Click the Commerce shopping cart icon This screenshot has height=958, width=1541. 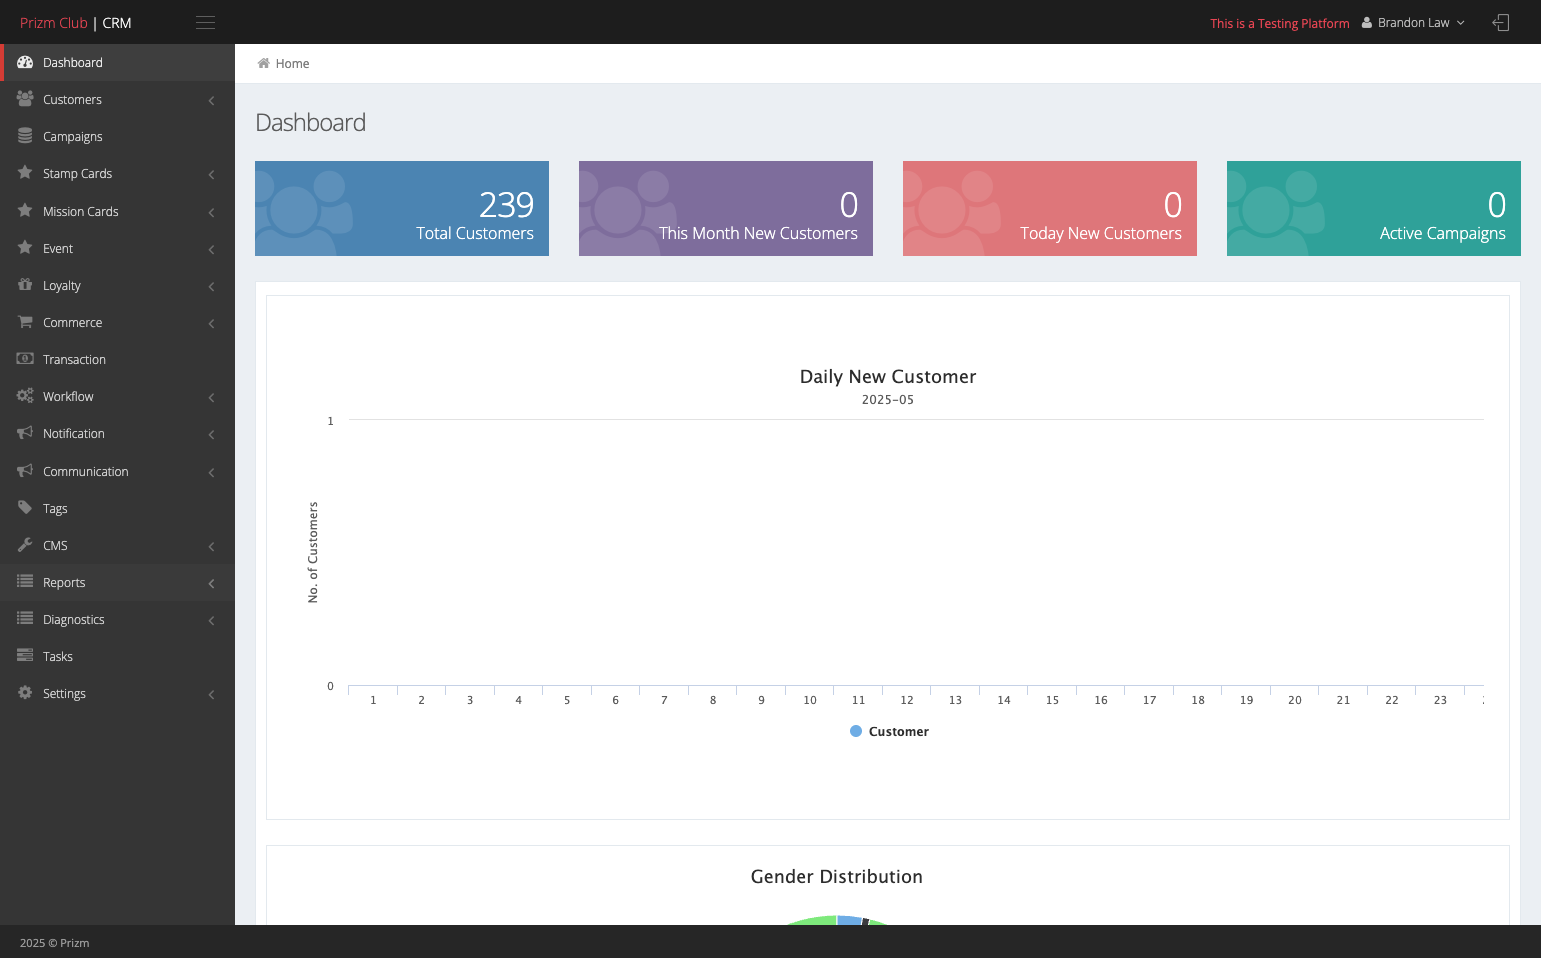[25, 322]
